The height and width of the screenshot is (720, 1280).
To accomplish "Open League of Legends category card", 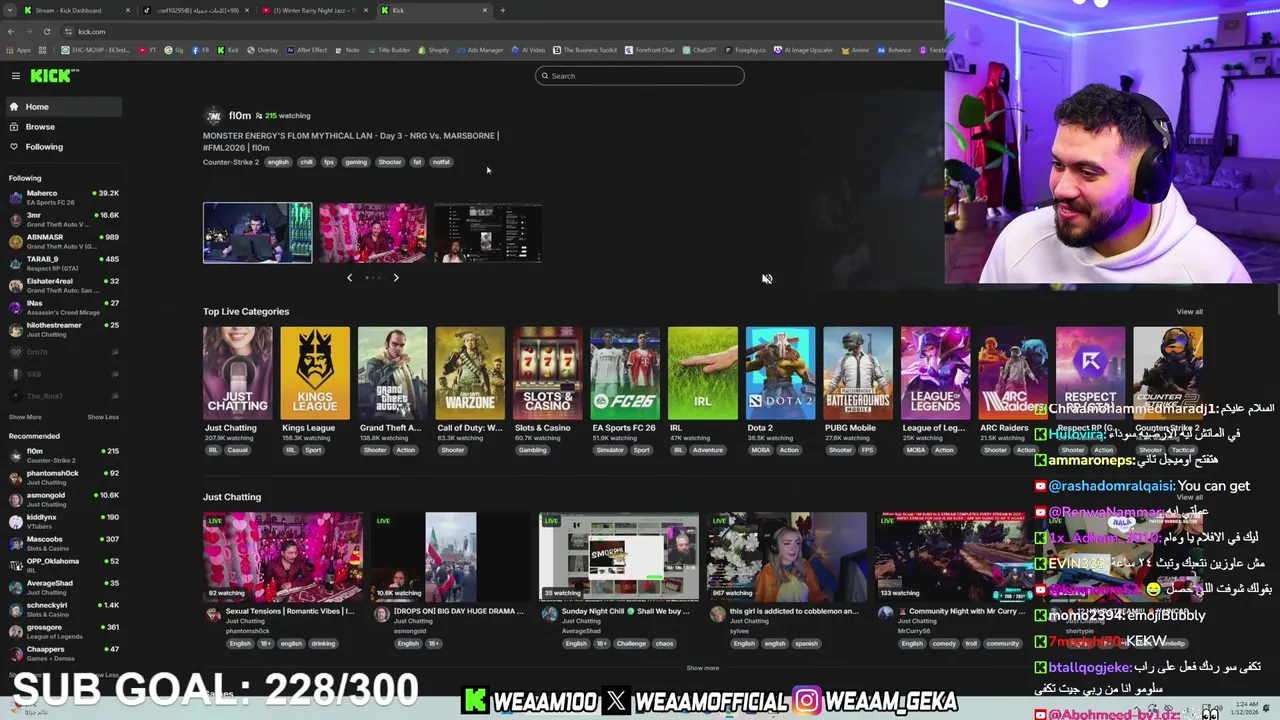I will pos(935,373).
